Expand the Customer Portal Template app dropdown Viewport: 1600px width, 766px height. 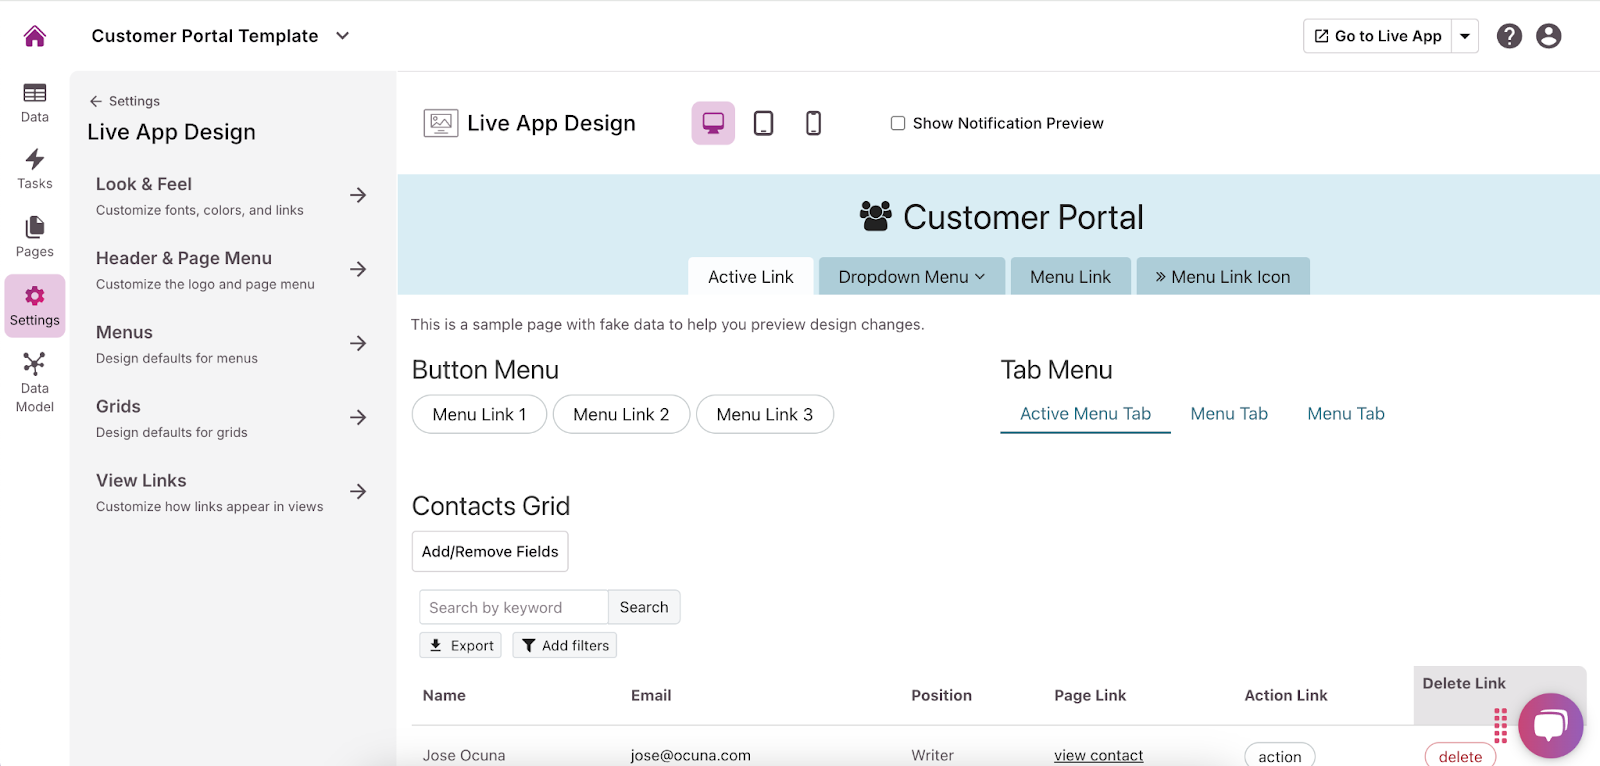coord(342,36)
